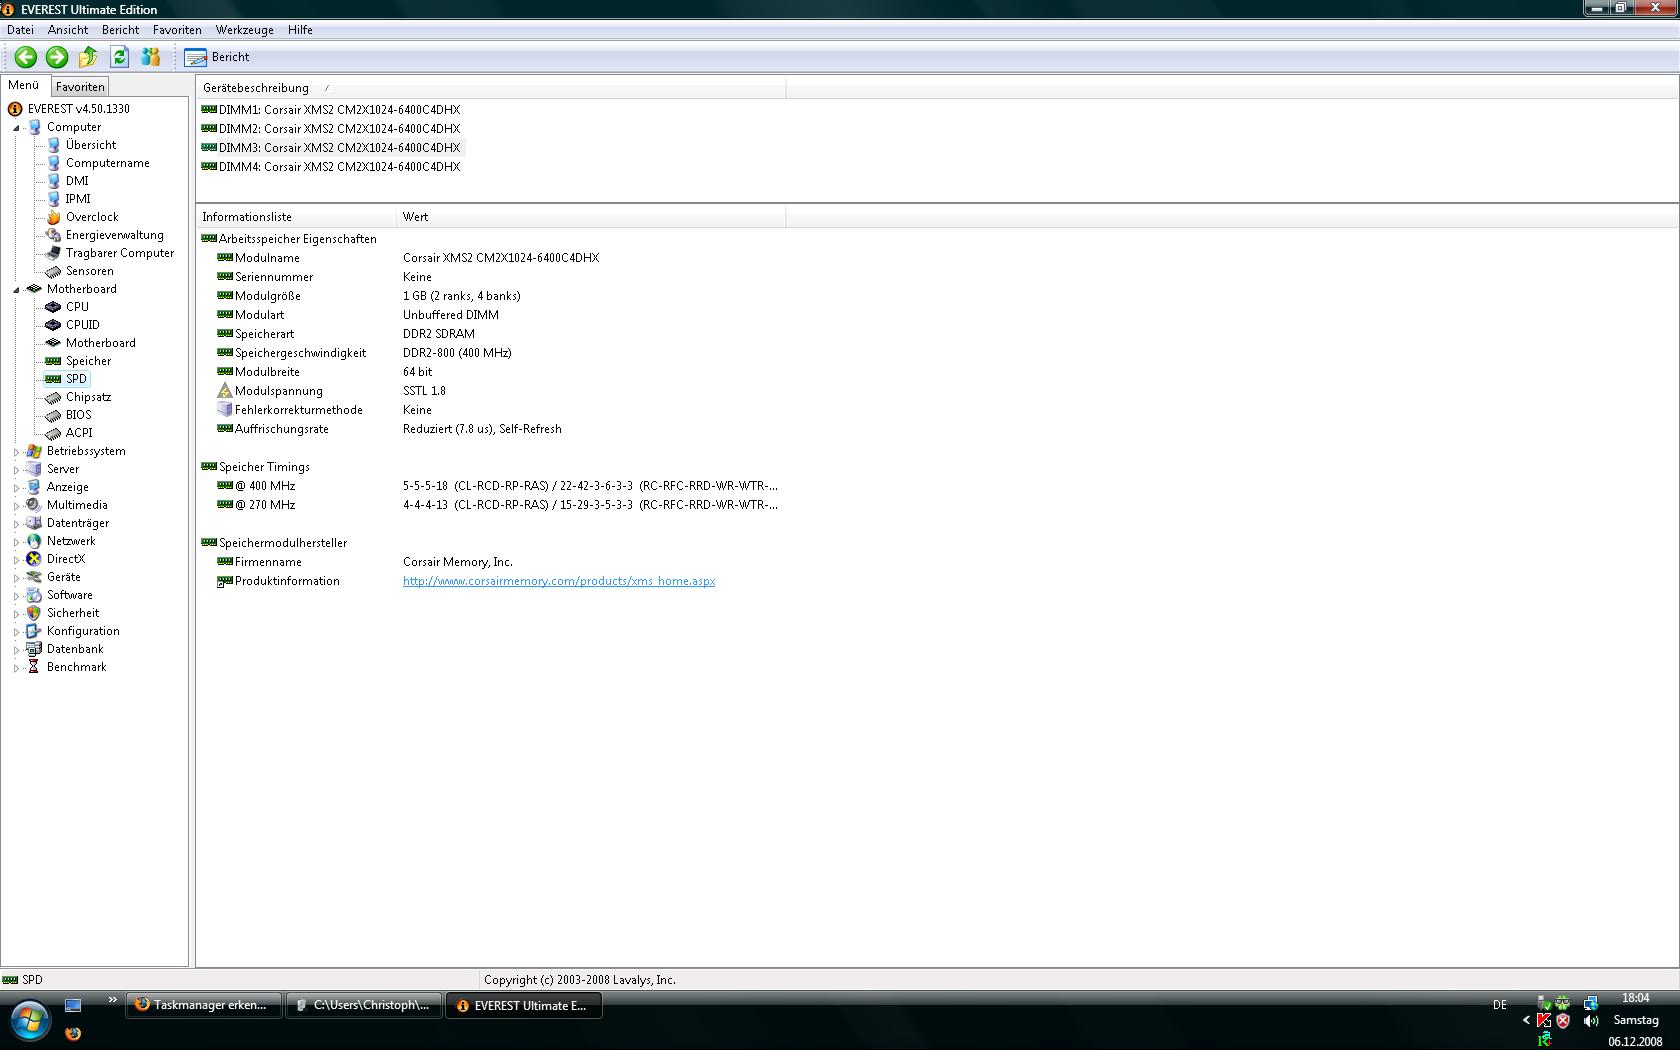Switch to Taskmanager Firefox taskbar button

204,1005
